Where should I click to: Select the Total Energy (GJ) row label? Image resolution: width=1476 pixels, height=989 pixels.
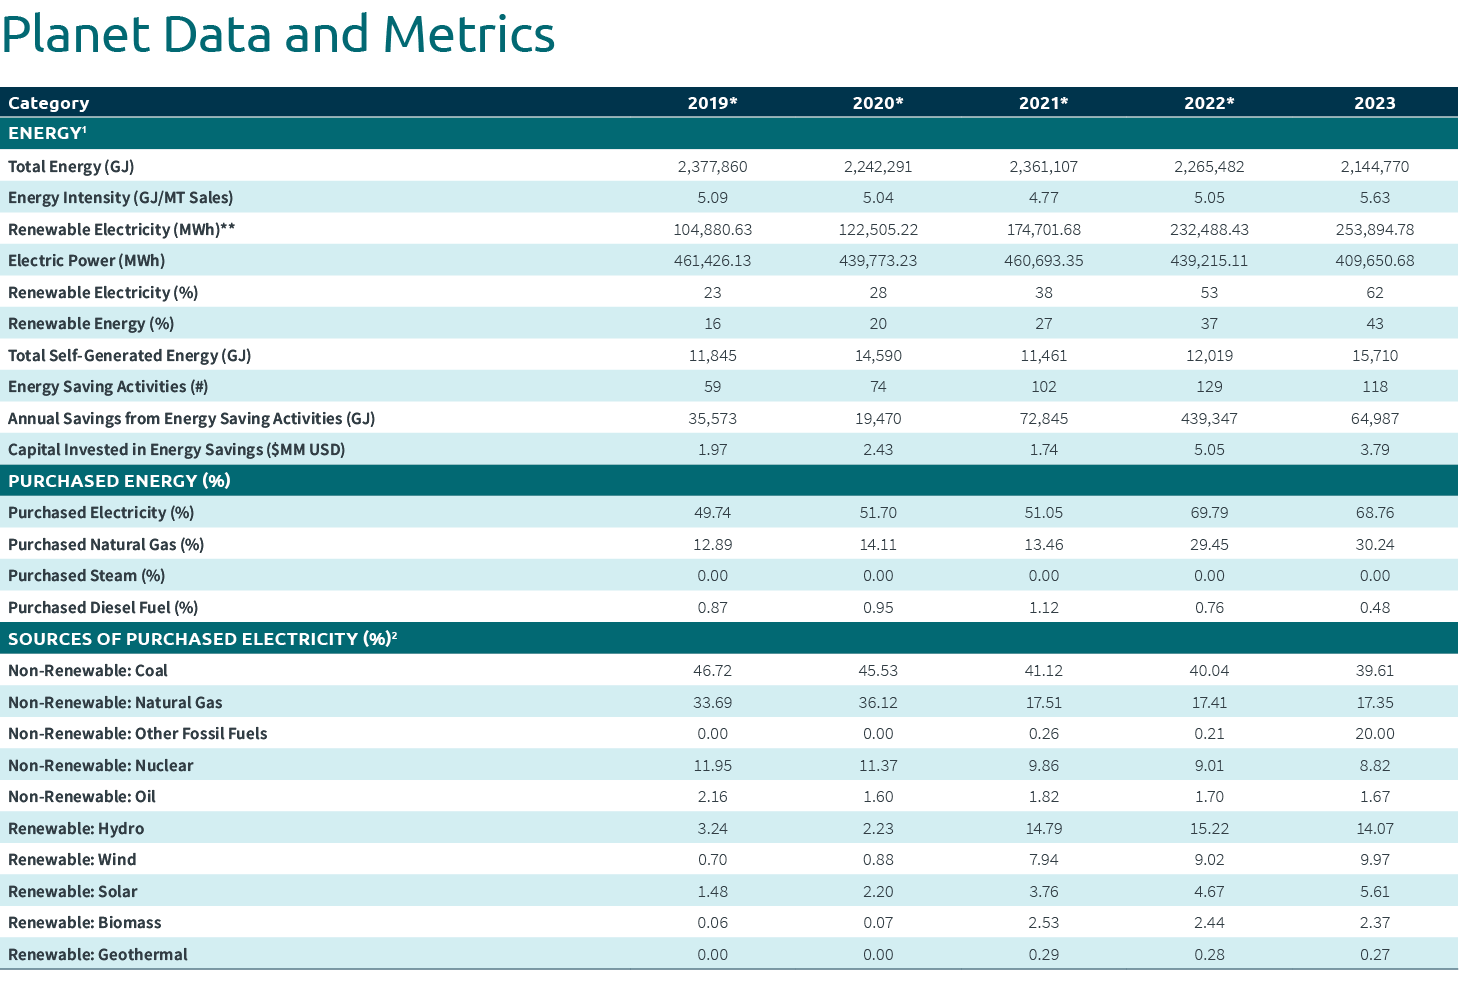(x=70, y=166)
